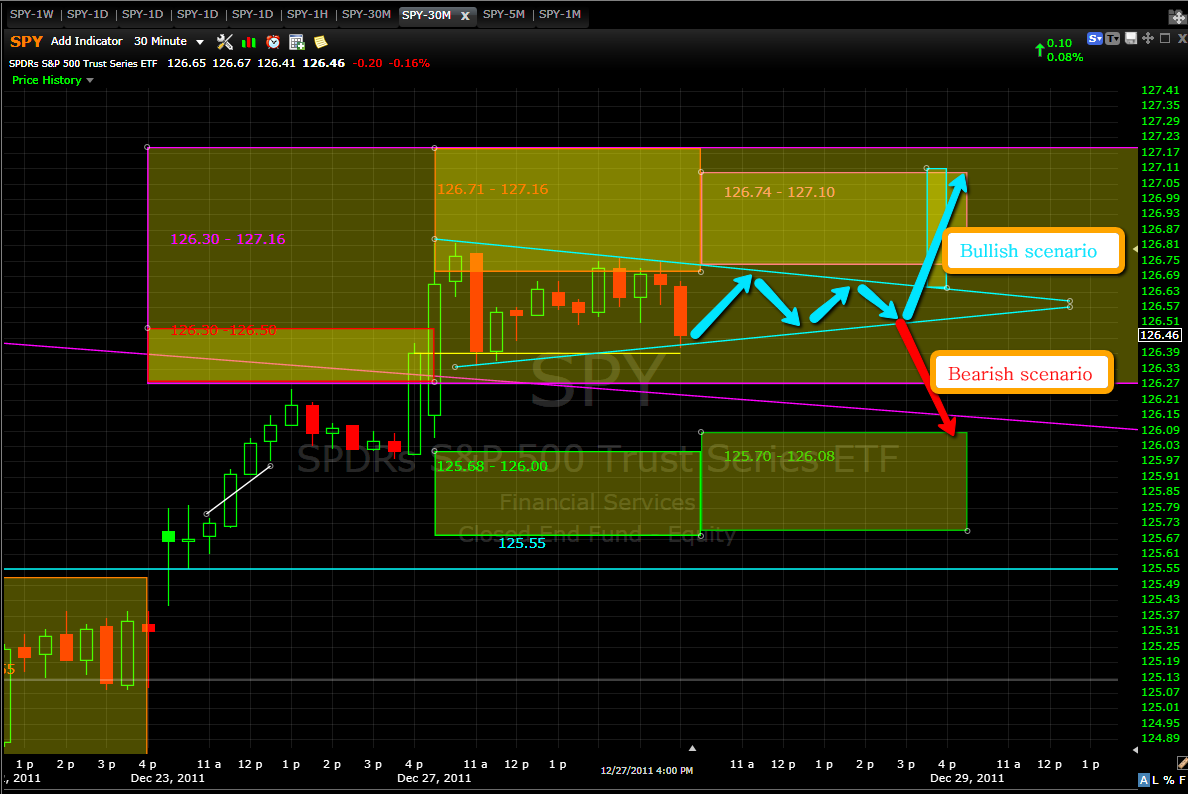
Task: Click the highlighted 126.46 price axis marker
Action: click(1160, 336)
